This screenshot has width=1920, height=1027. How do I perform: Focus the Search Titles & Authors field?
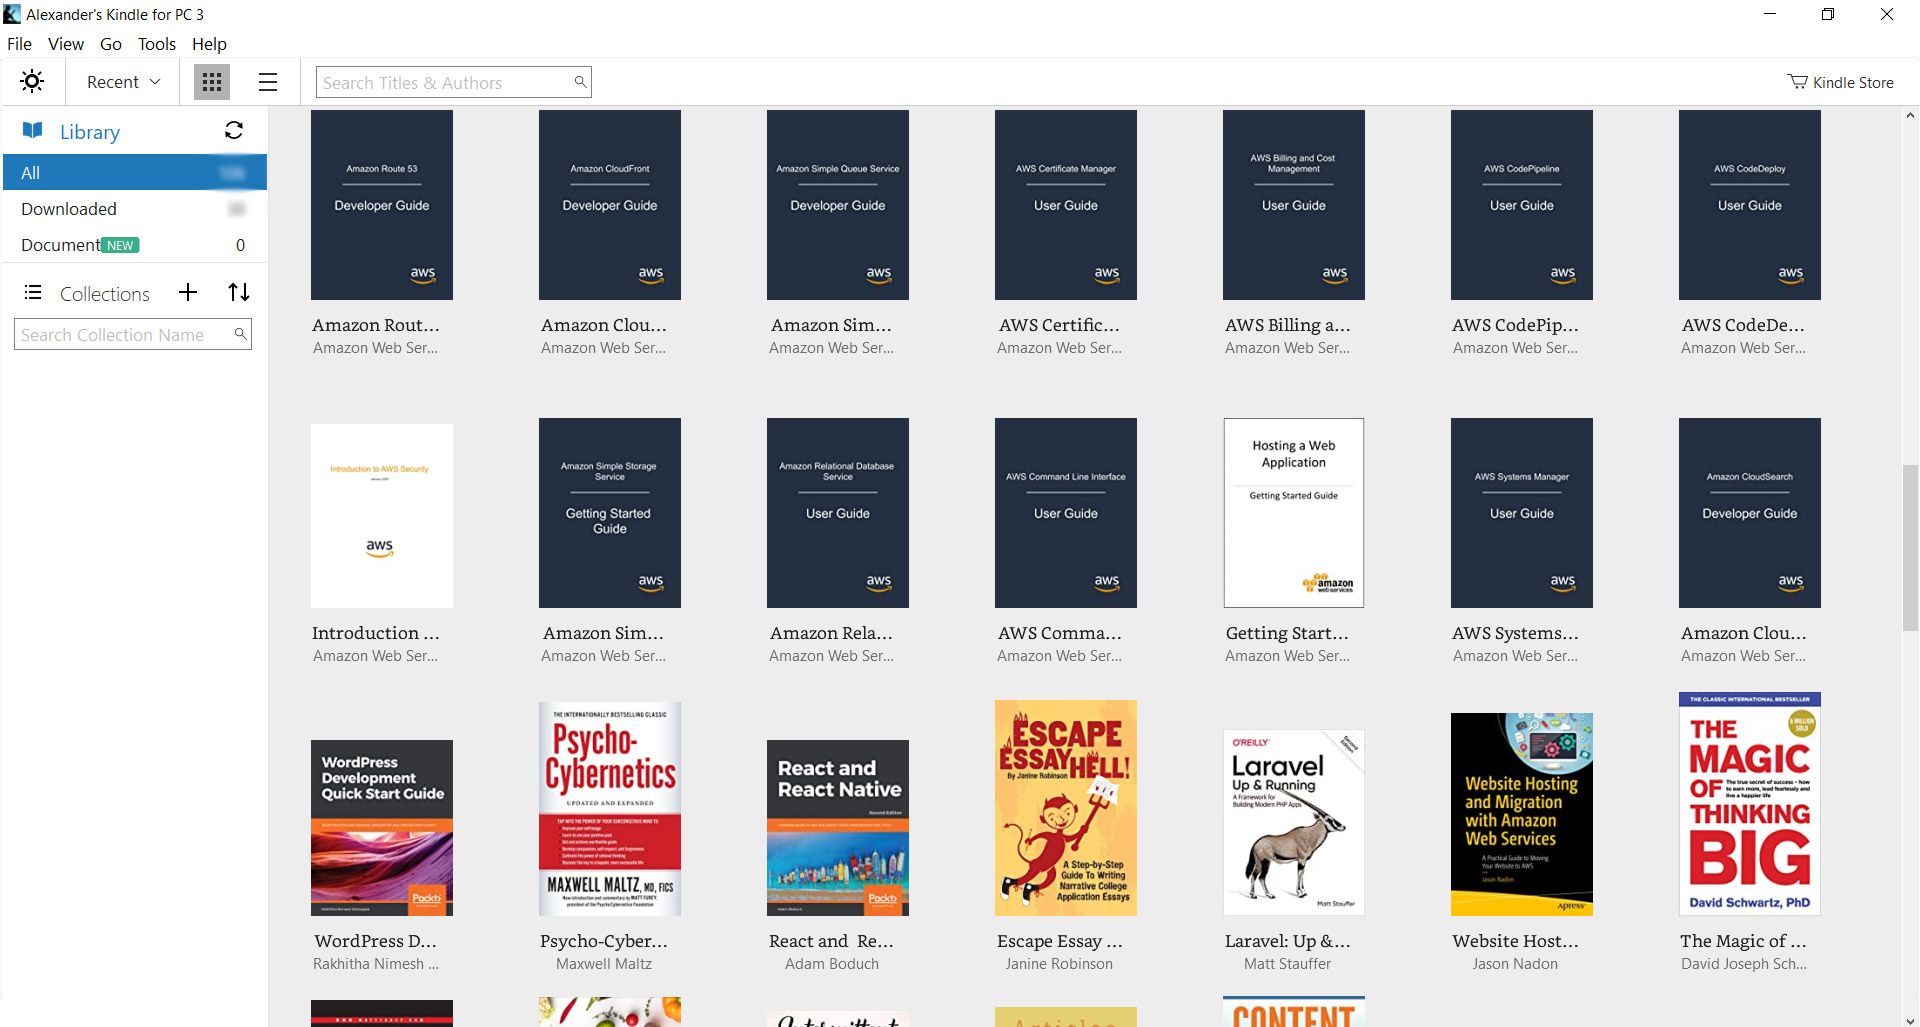[x=445, y=82]
